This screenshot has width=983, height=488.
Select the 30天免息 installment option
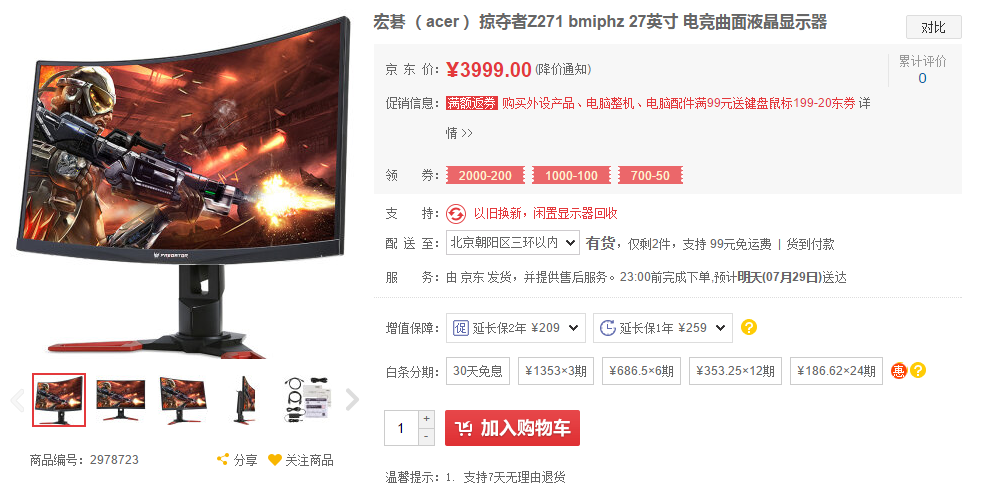point(478,371)
